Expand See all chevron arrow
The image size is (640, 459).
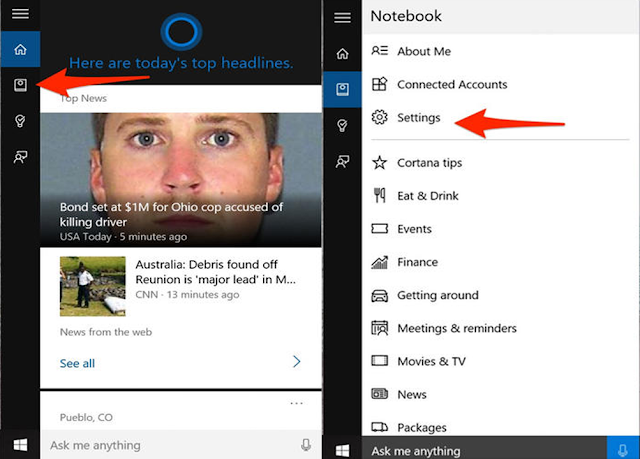pos(297,361)
